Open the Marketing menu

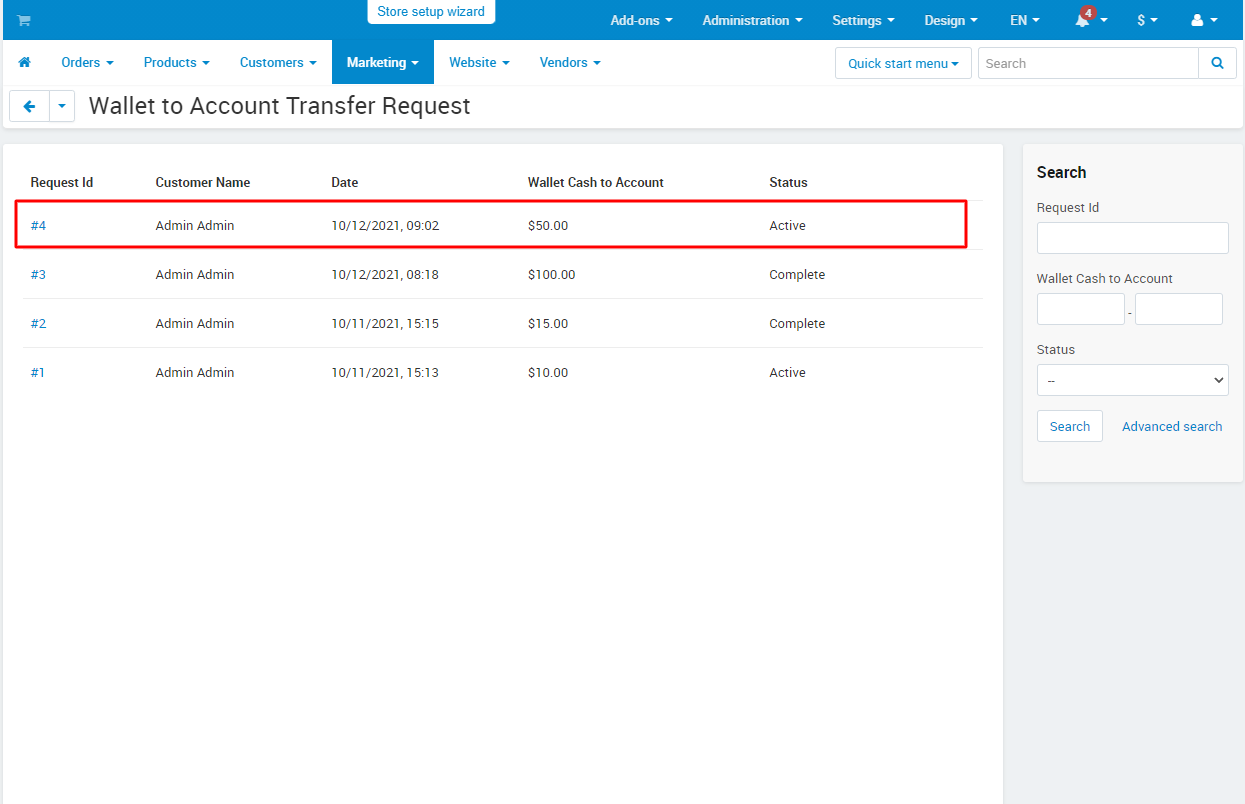383,62
